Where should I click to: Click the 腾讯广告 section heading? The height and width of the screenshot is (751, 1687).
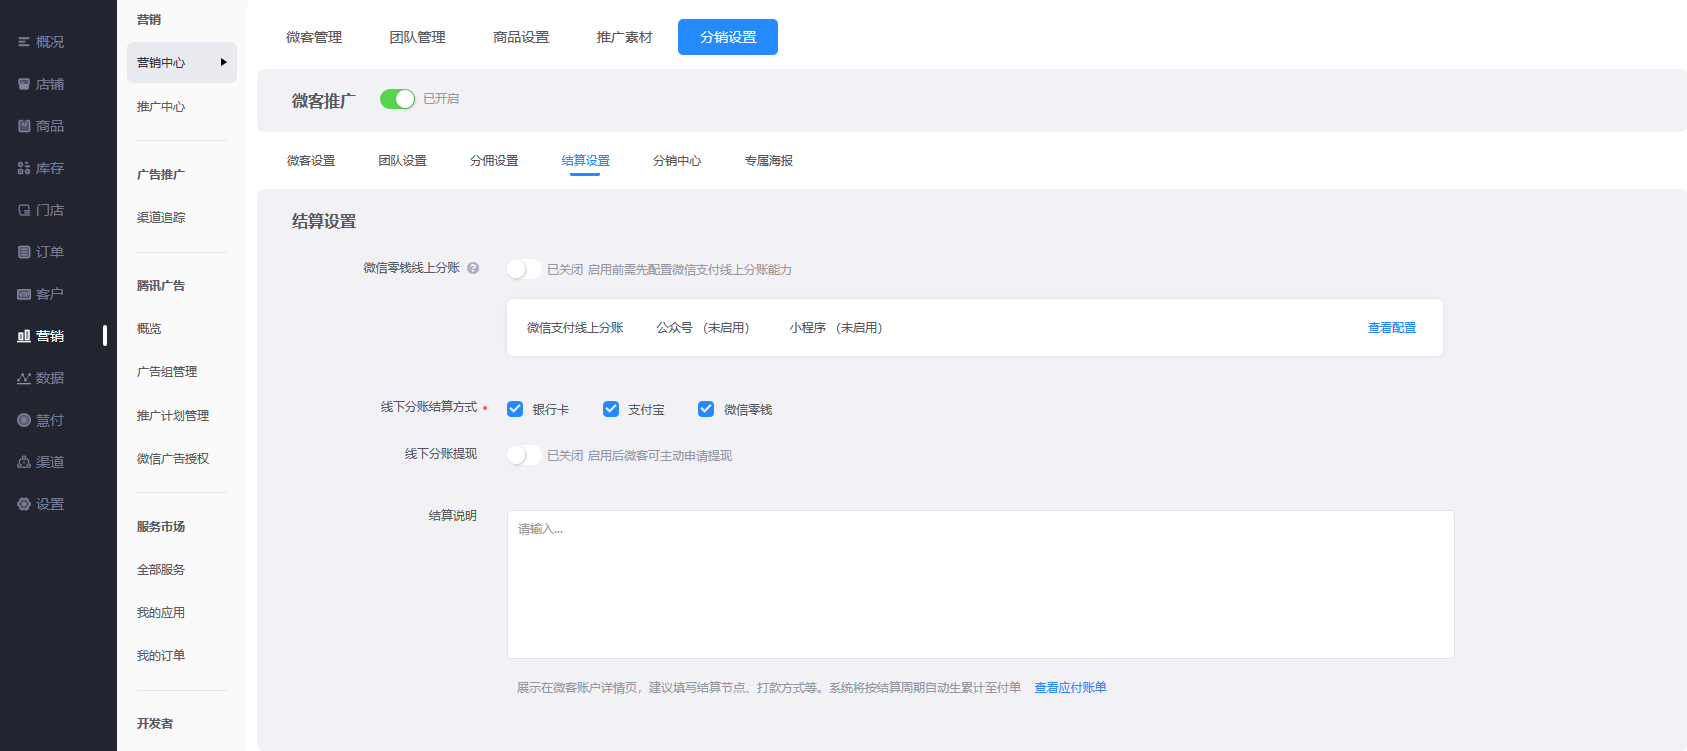(161, 286)
